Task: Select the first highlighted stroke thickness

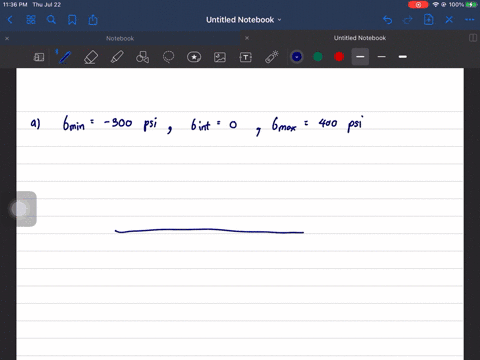Action: [360, 57]
